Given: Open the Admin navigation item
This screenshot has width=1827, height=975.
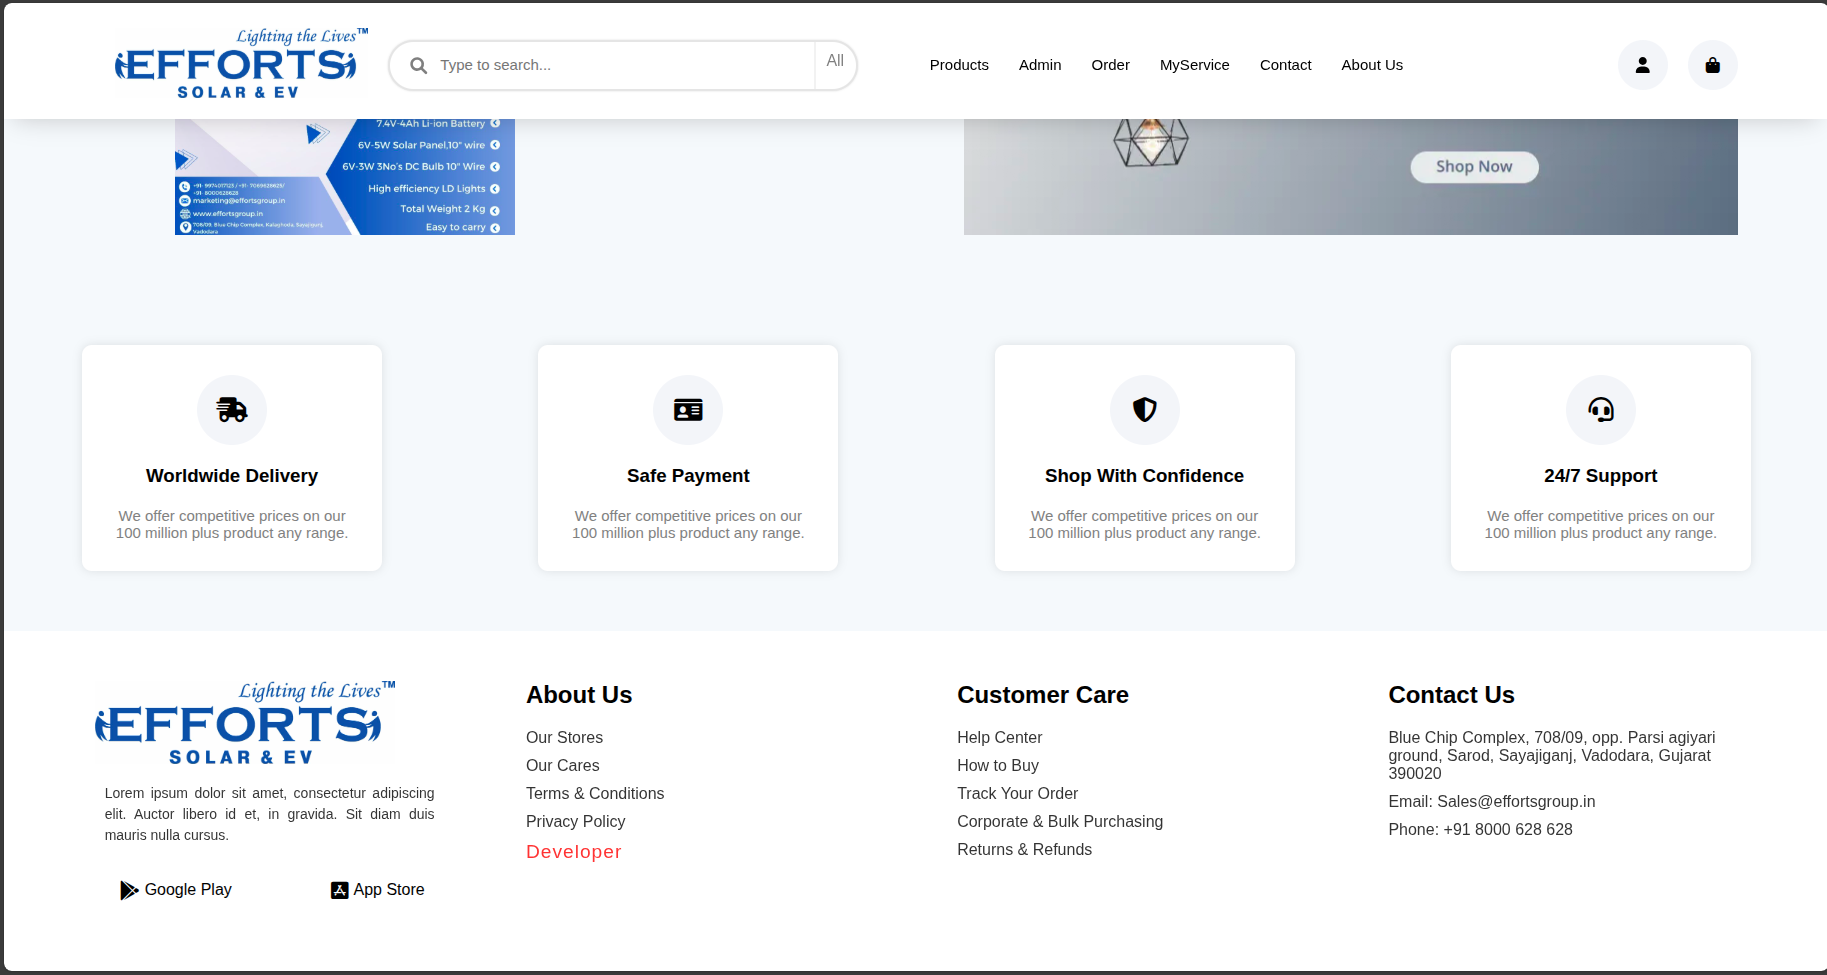Looking at the screenshot, I should (1039, 65).
